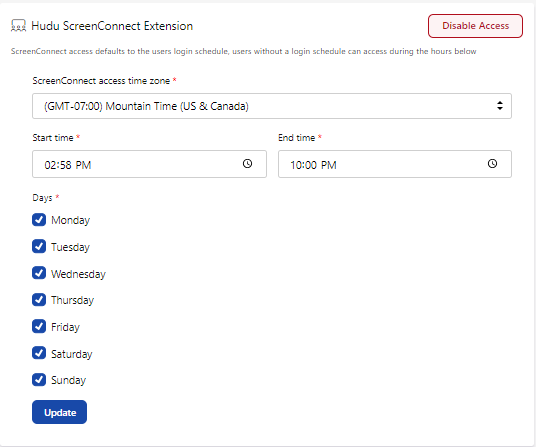Click the Update button

pyautogui.click(x=59, y=412)
